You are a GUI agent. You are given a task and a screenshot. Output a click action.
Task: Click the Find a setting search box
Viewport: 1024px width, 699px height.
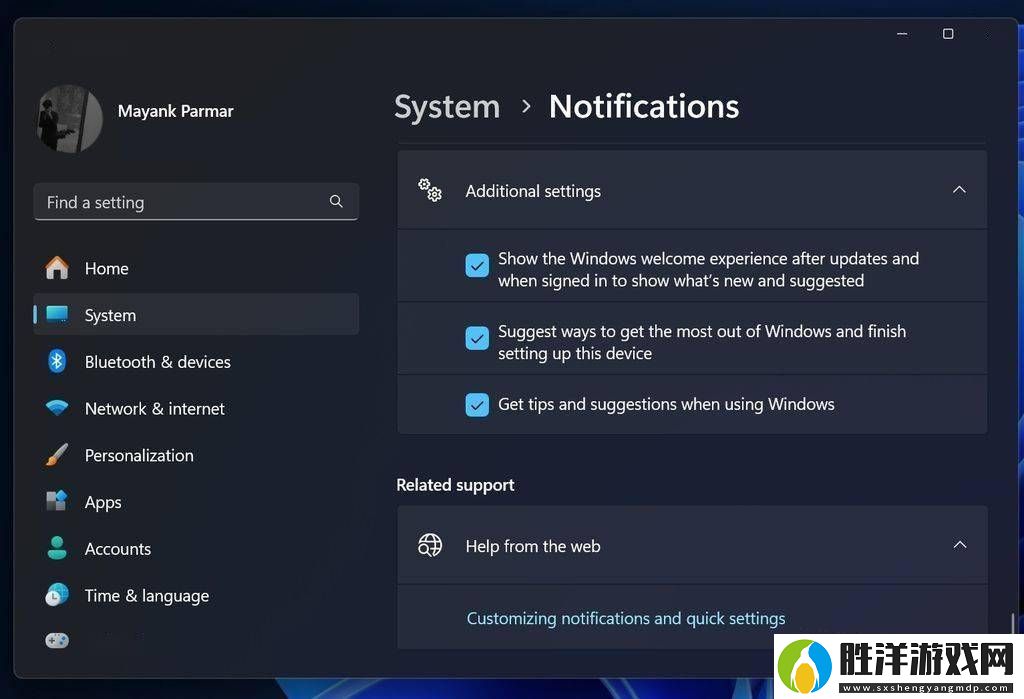pyautogui.click(x=196, y=202)
